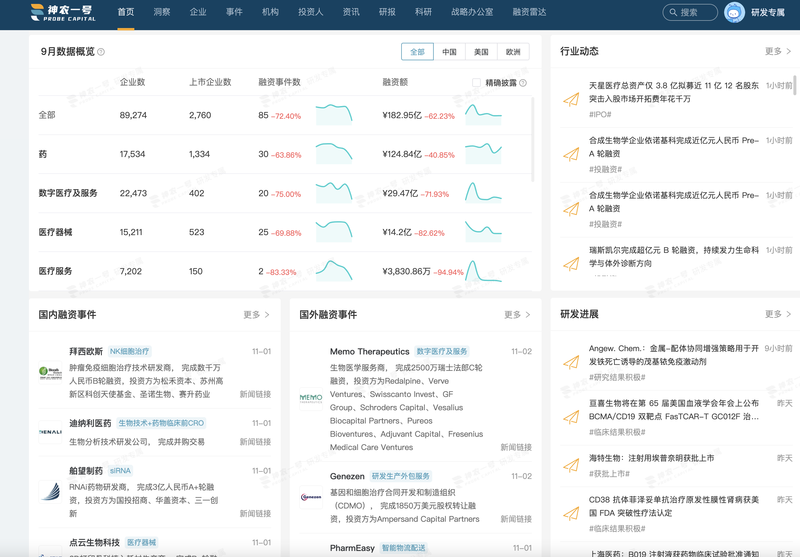
Task: Open 迪纳利医药 company logo
Action: tap(50, 432)
